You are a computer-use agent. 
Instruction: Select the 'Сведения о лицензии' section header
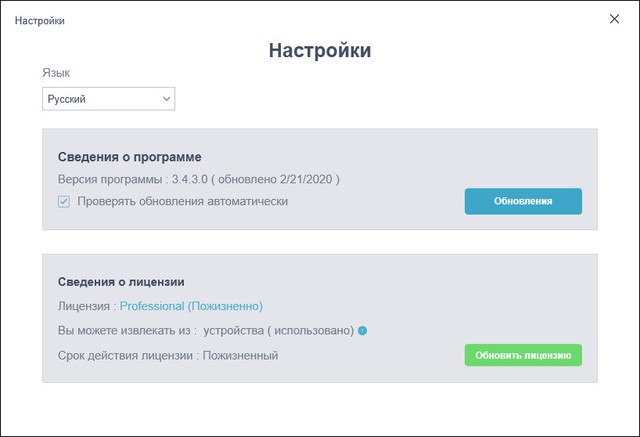coord(122,282)
